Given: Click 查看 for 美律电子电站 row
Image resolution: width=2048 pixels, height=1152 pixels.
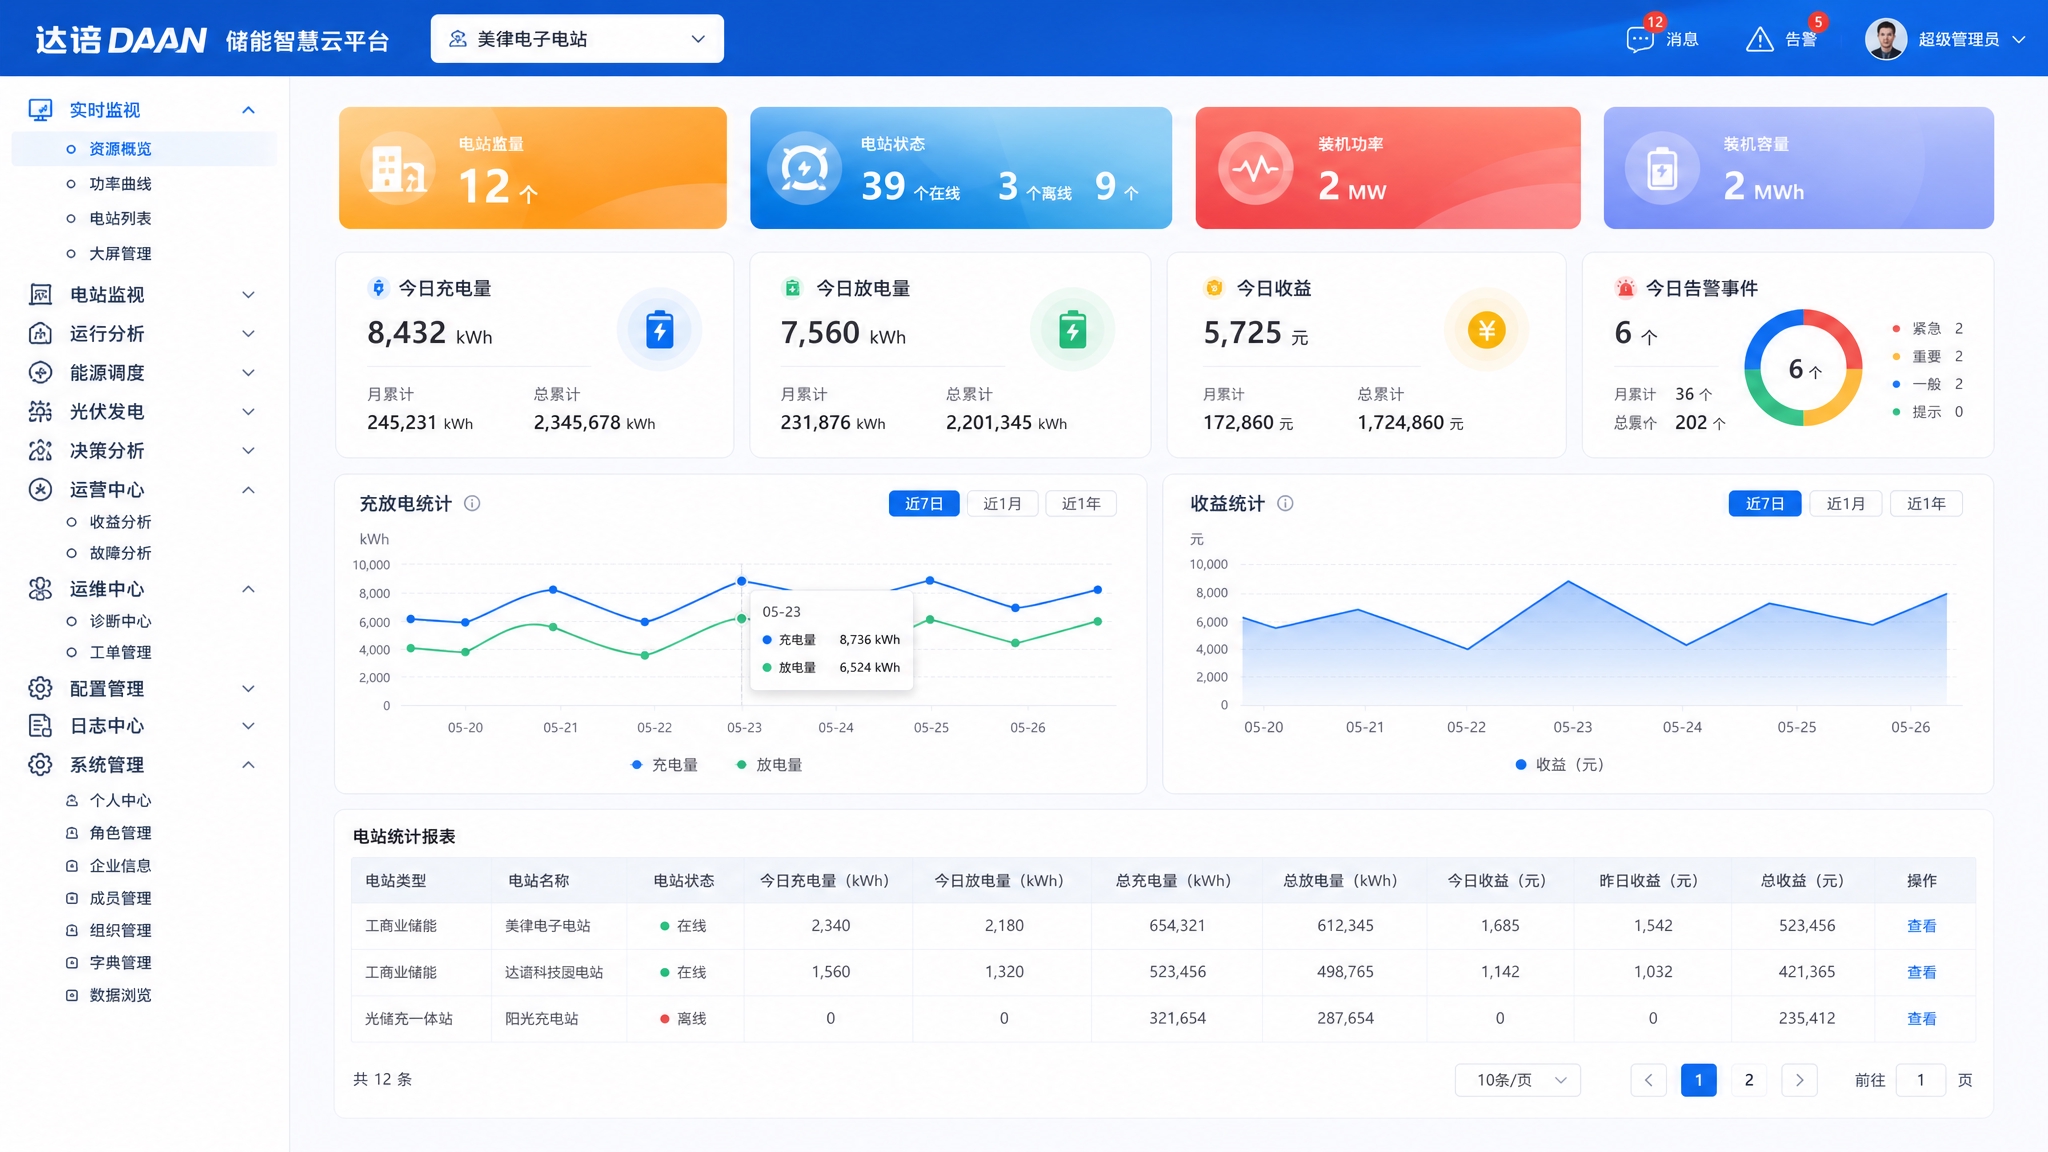Looking at the screenshot, I should coord(1921,926).
